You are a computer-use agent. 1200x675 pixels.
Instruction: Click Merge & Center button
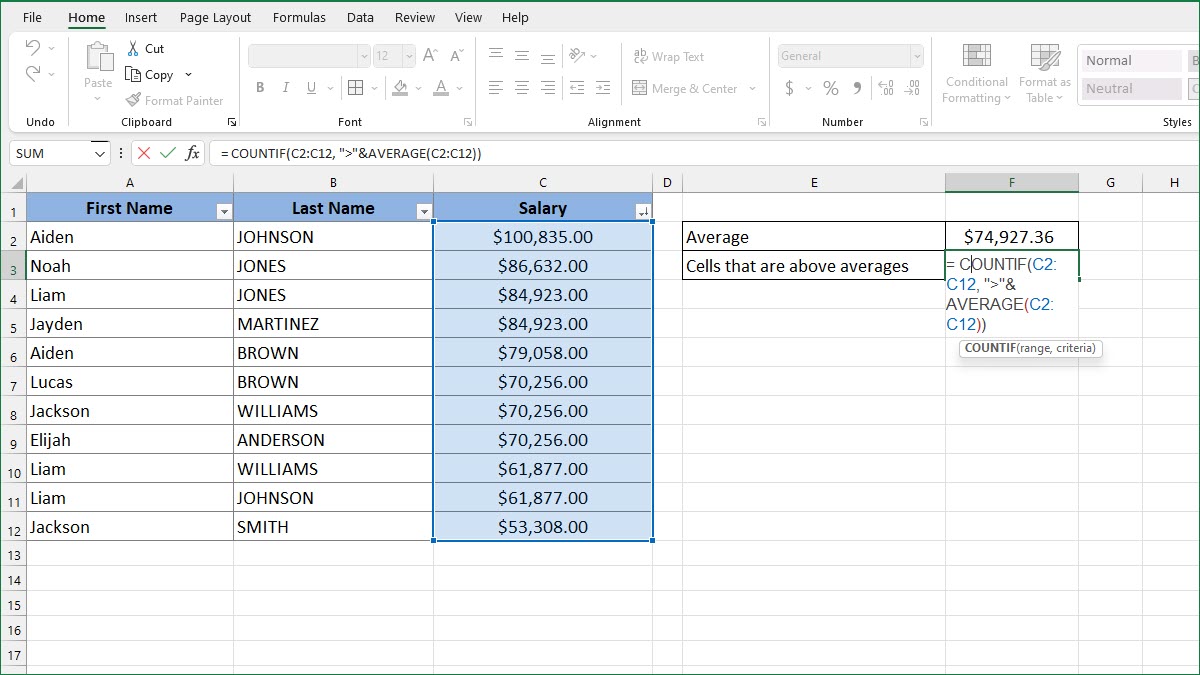click(686, 88)
